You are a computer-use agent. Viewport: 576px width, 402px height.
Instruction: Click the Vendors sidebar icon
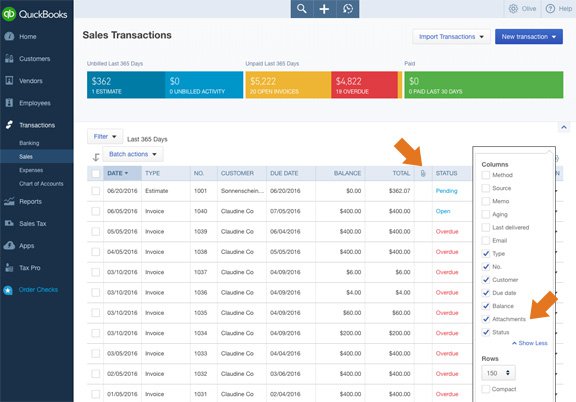click(x=9, y=80)
